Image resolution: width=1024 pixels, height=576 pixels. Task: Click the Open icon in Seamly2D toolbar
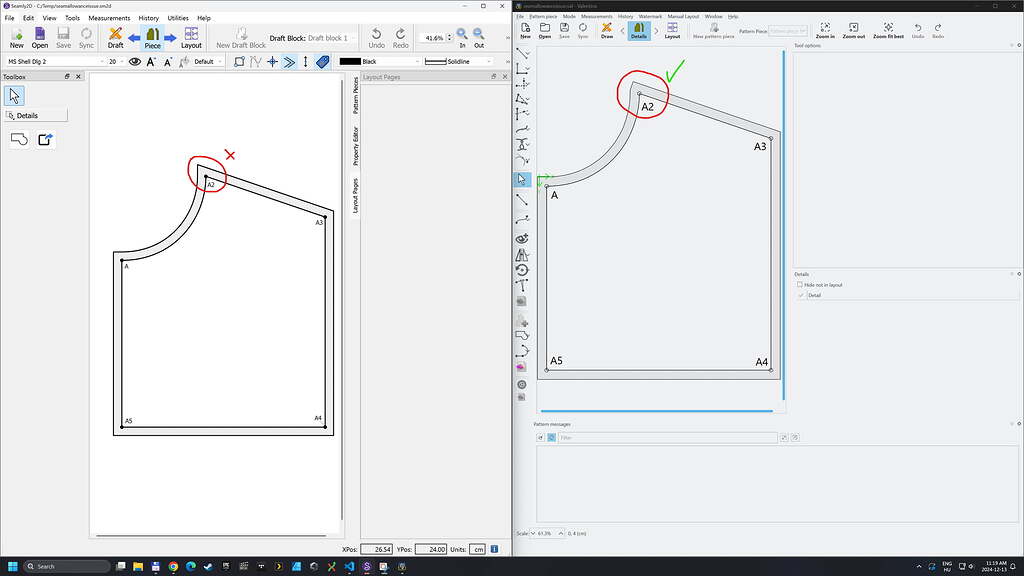click(39, 35)
